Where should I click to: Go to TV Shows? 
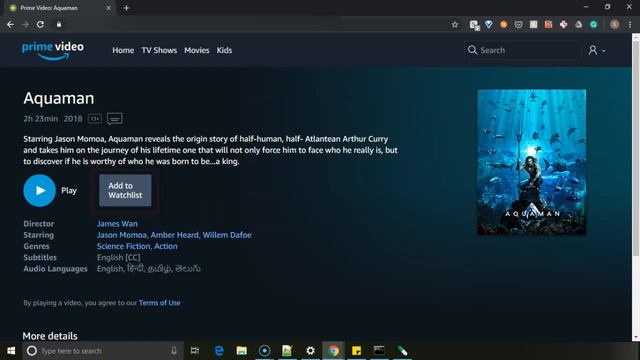(x=159, y=50)
